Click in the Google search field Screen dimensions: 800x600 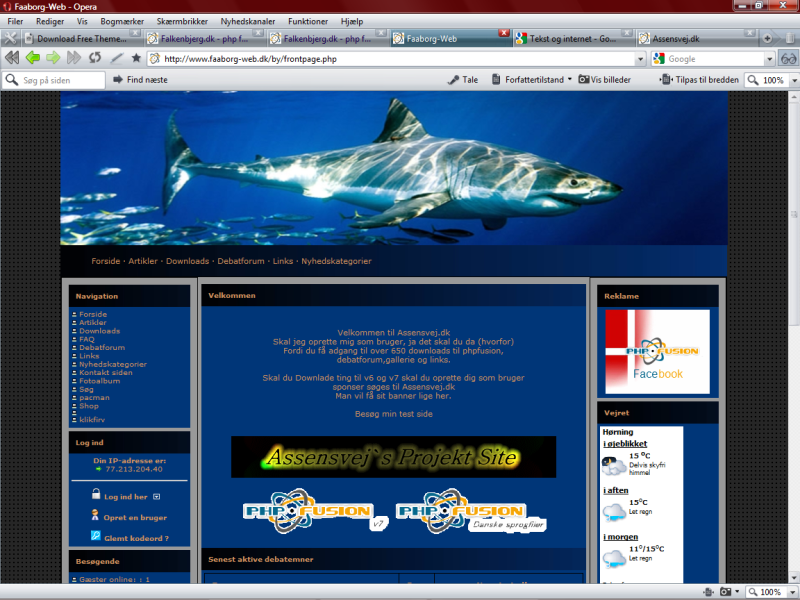tap(714, 59)
